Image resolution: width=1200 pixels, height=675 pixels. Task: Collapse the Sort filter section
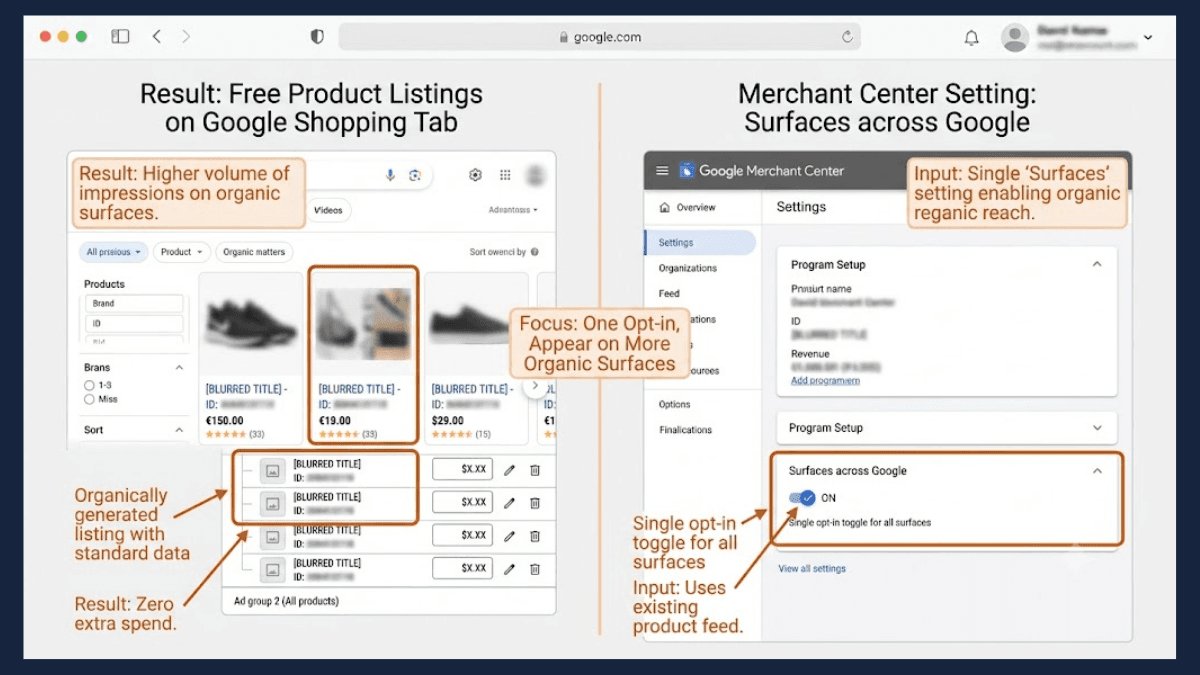[180, 430]
